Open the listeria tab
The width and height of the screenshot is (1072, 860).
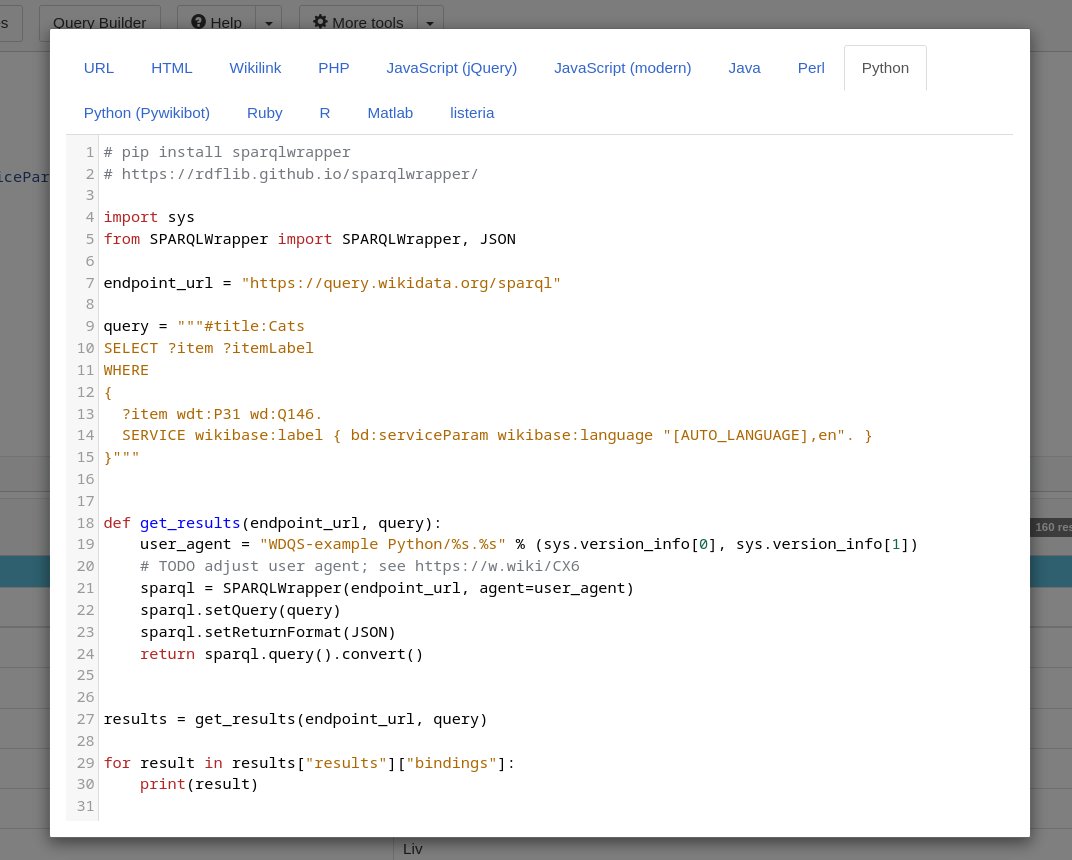pos(472,113)
